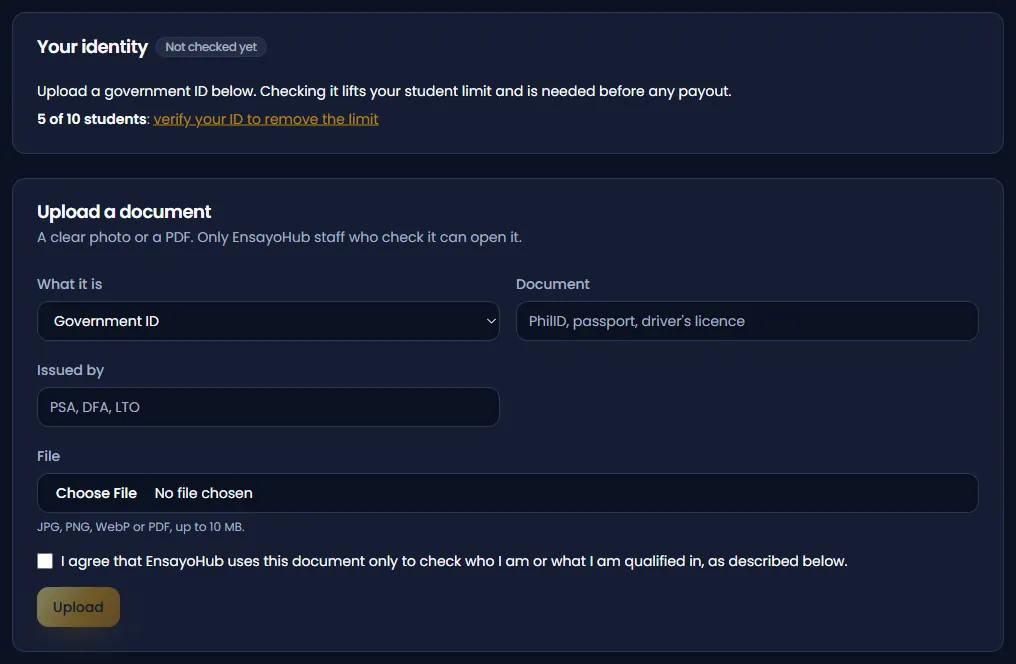Click the File field label
This screenshot has height=664, width=1016.
pos(49,456)
